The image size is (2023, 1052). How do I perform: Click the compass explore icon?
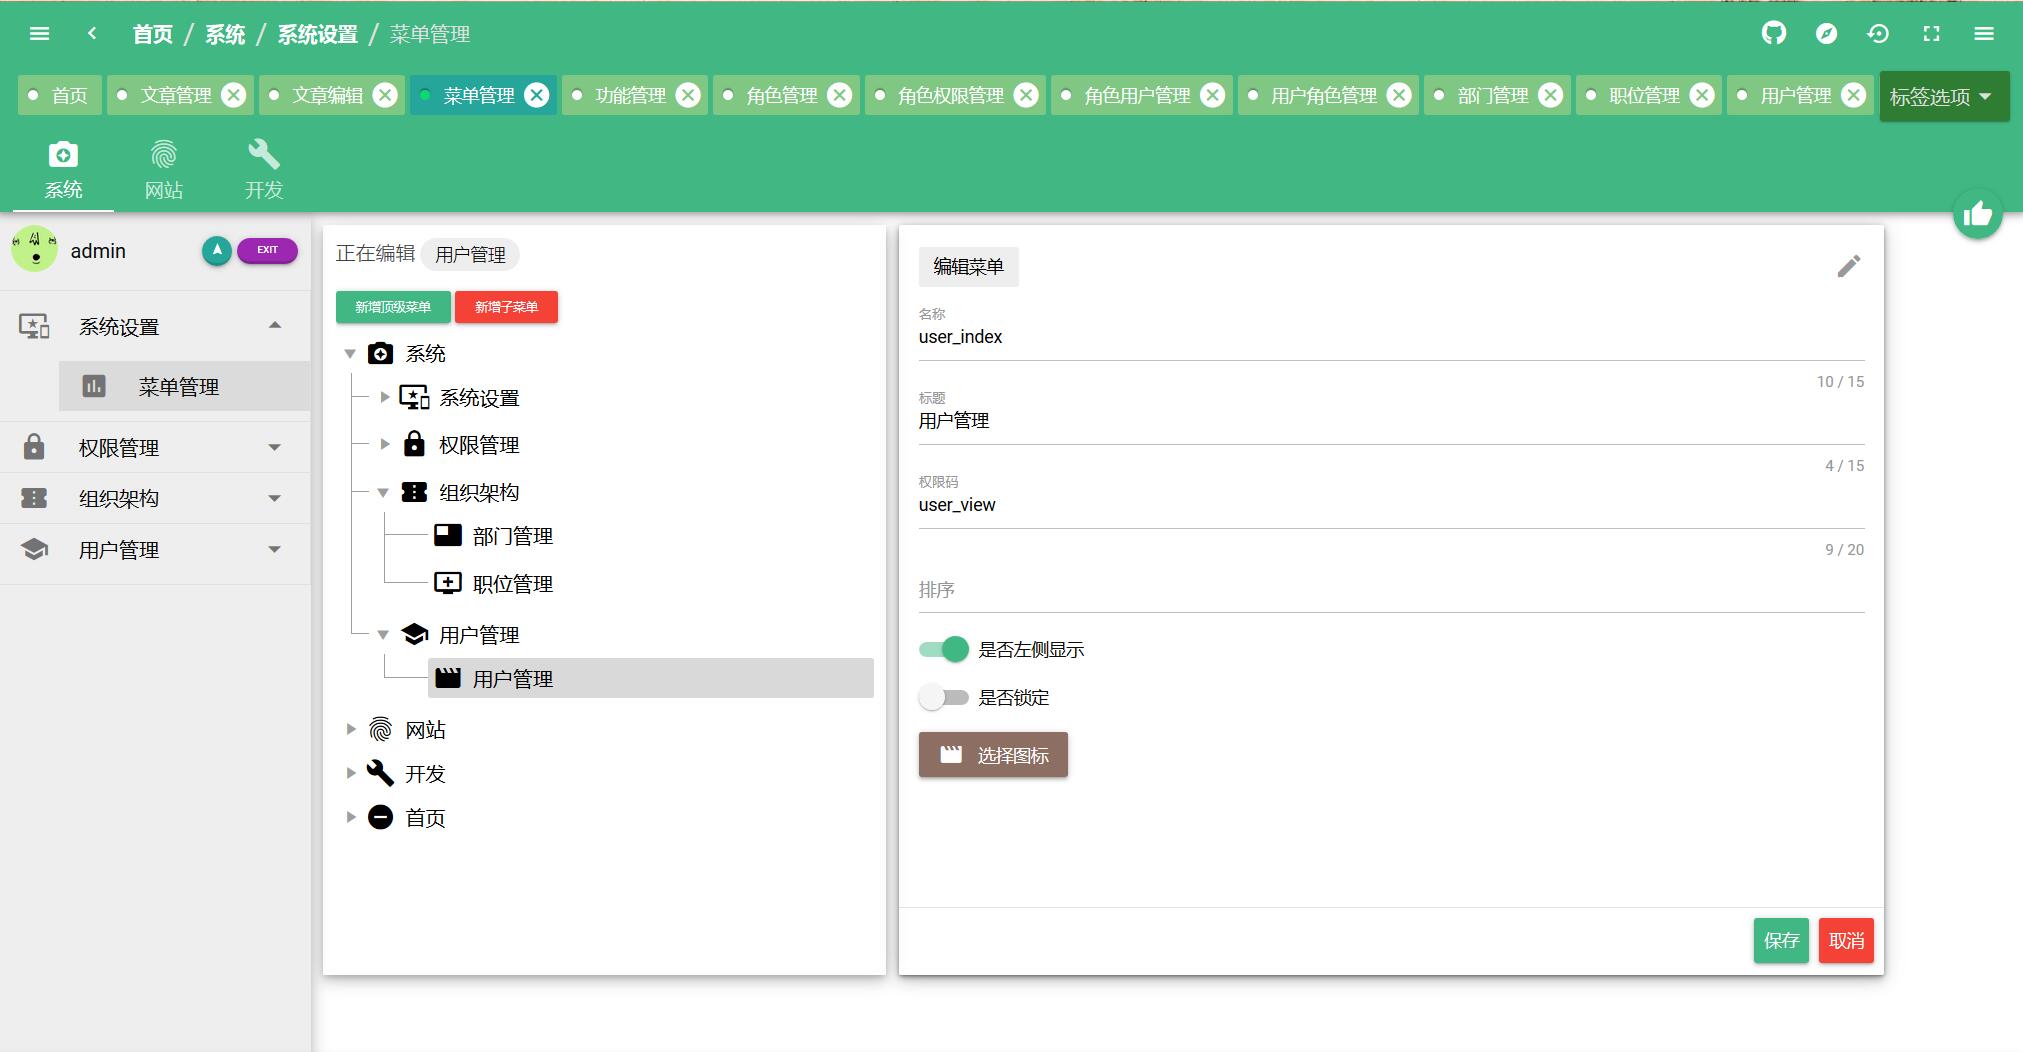pos(1826,34)
